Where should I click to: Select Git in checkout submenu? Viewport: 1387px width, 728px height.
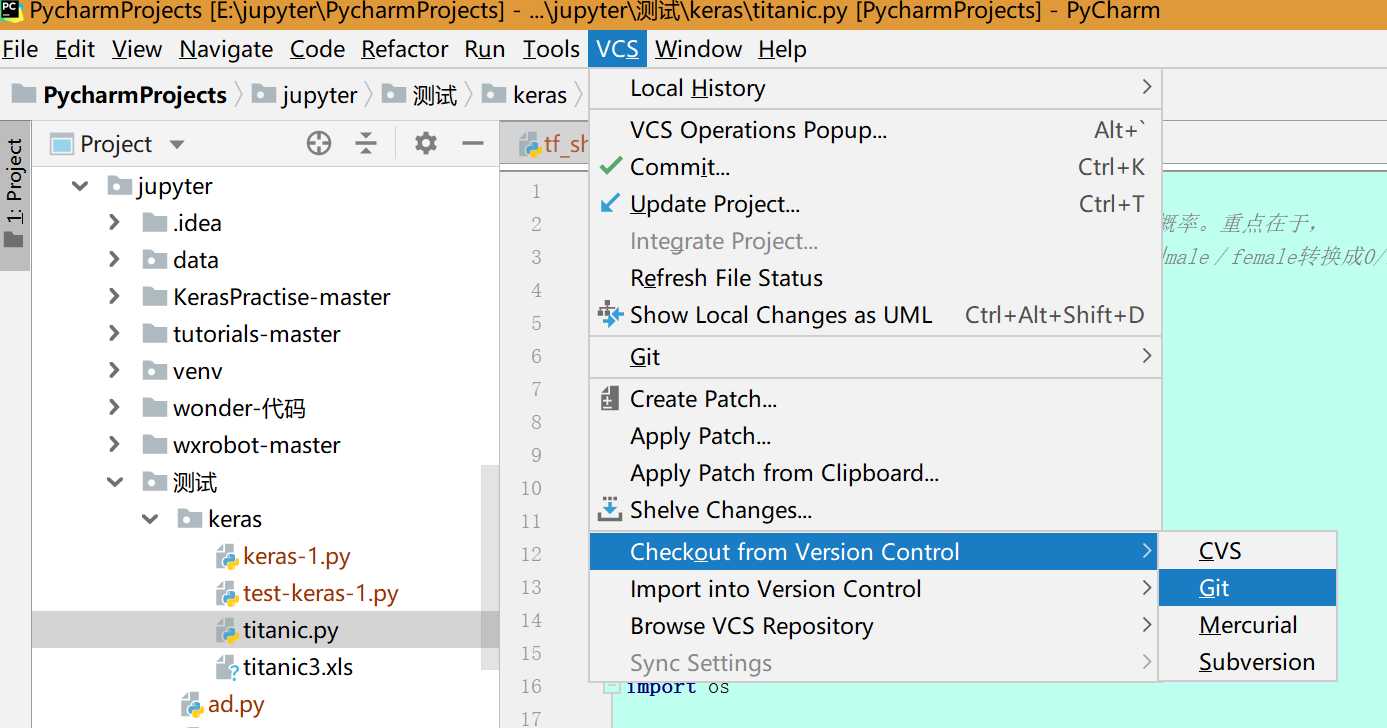(x=1247, y=588)
